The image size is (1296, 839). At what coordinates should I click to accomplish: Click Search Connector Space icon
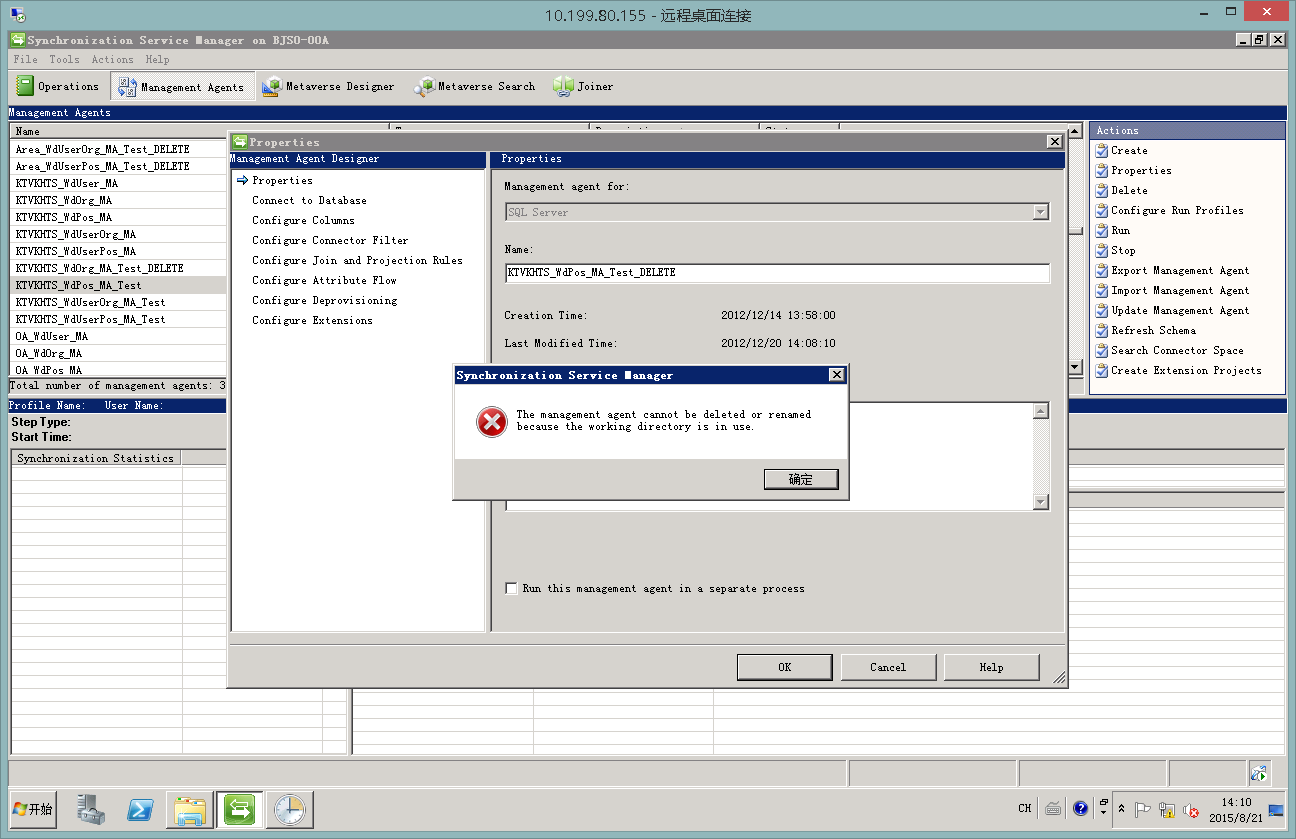1101,350
